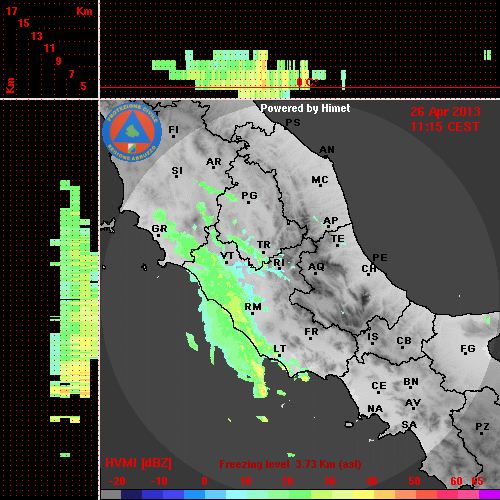Click the yellow segment of the color bar

pyautogui.click(x=363, y=495)
